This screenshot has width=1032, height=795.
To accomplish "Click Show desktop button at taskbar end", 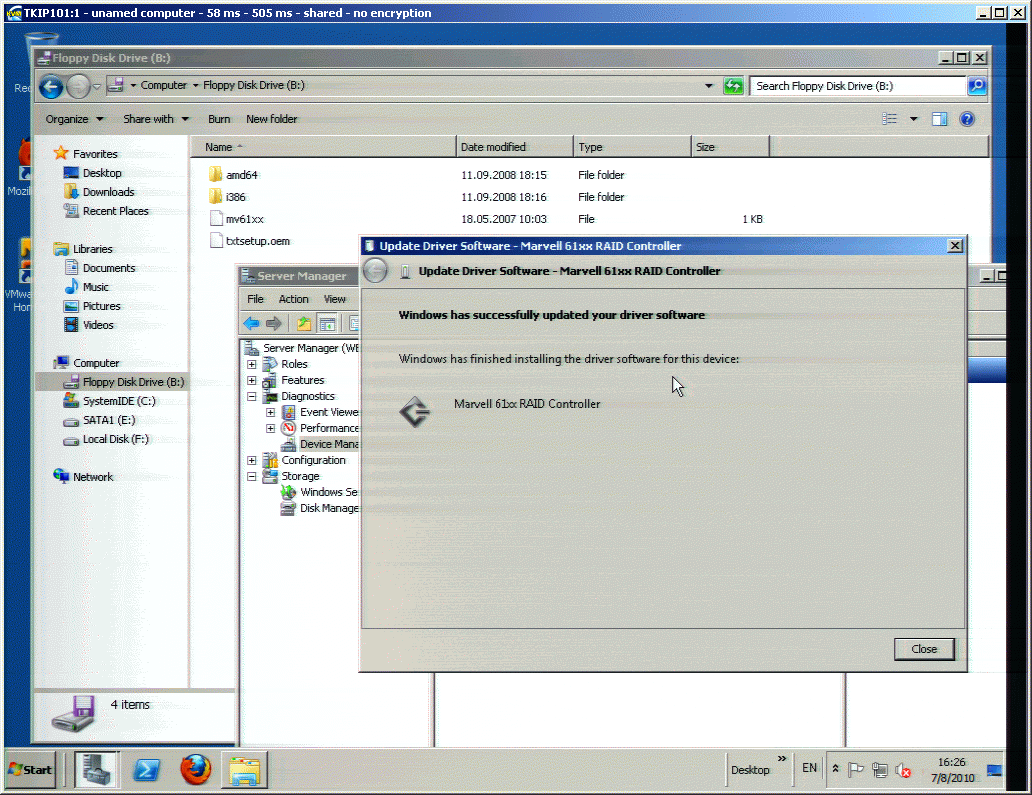I will (994, 770).
